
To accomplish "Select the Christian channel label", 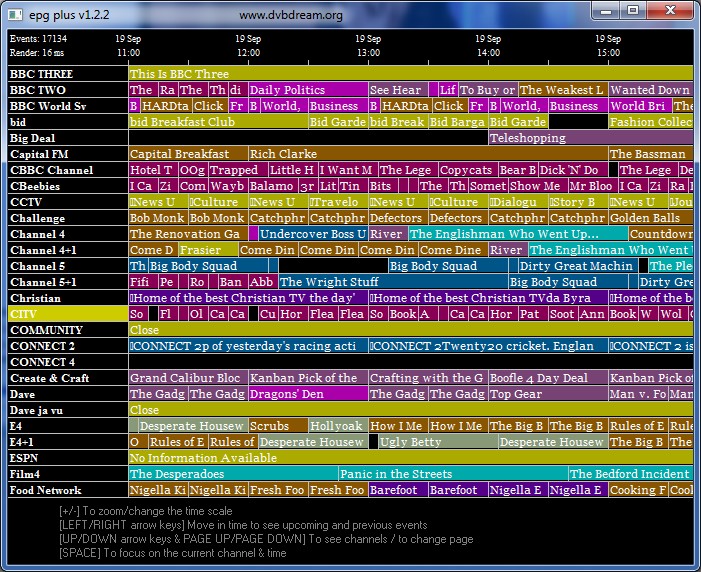I will (68, 298).
